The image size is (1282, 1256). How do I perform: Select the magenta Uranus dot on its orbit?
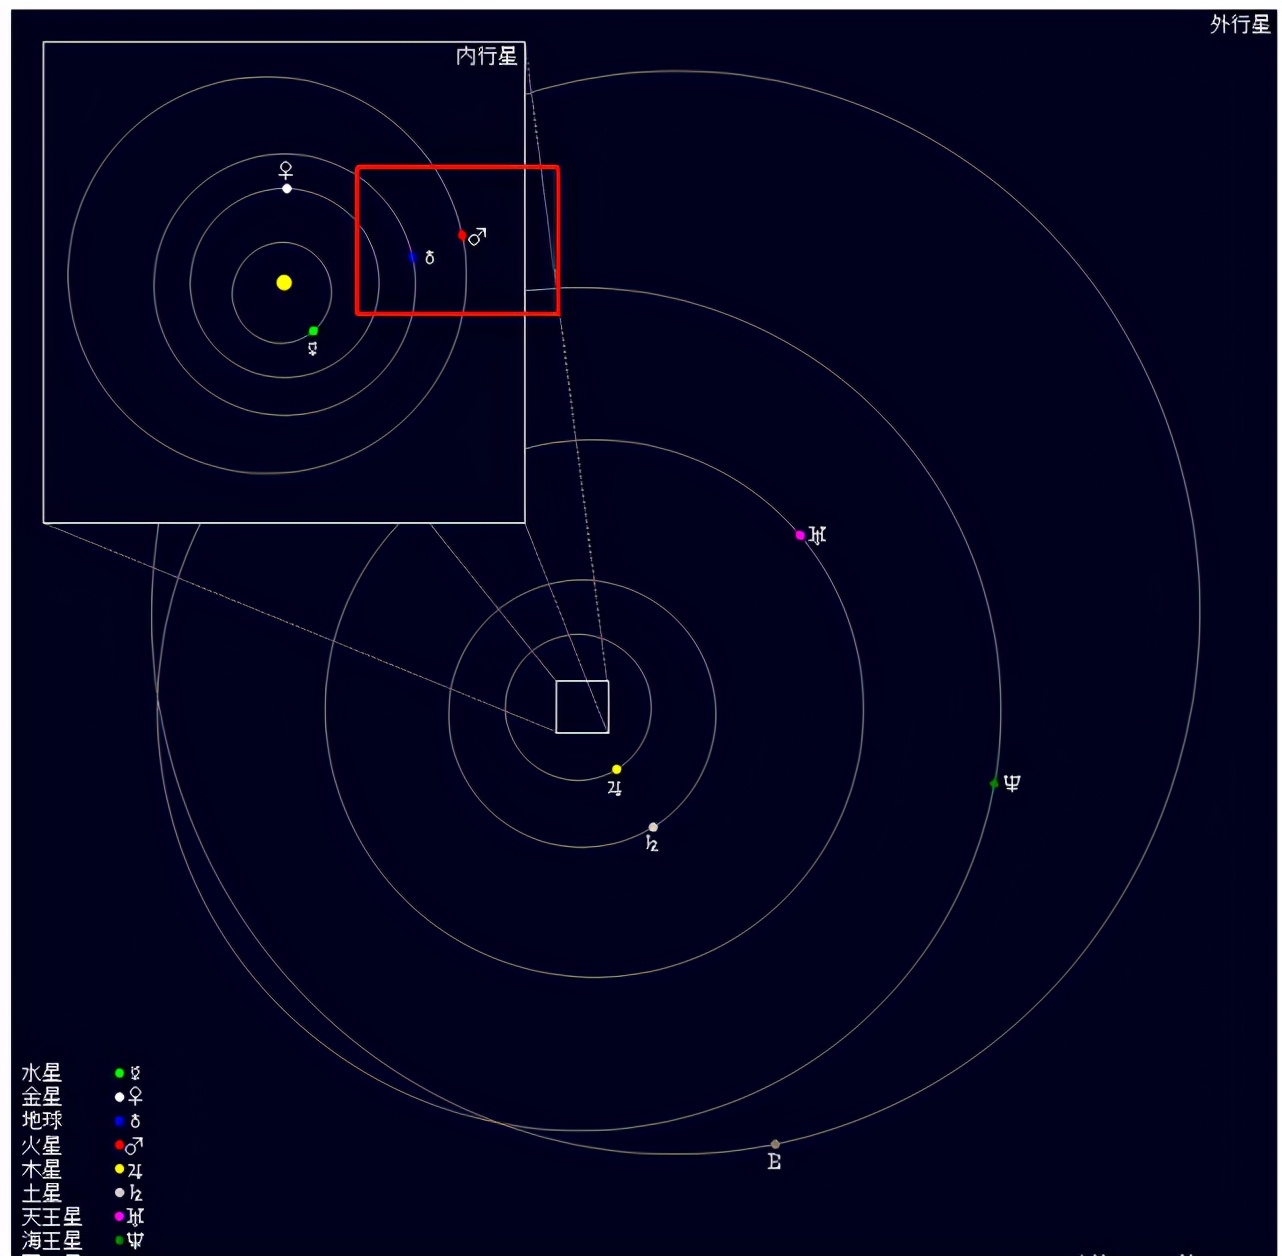(x=800, y=535)
